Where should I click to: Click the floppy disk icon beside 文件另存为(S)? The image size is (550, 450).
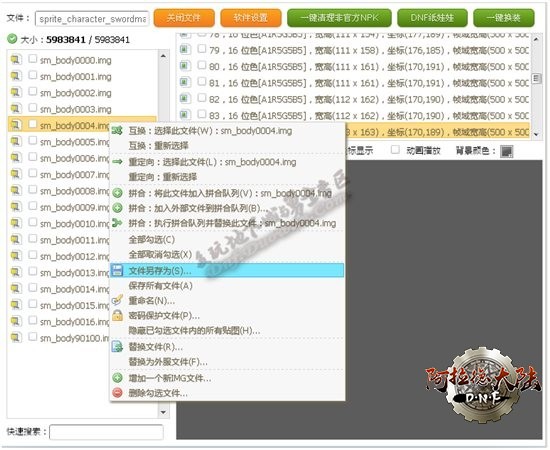(x=117, y=270)
